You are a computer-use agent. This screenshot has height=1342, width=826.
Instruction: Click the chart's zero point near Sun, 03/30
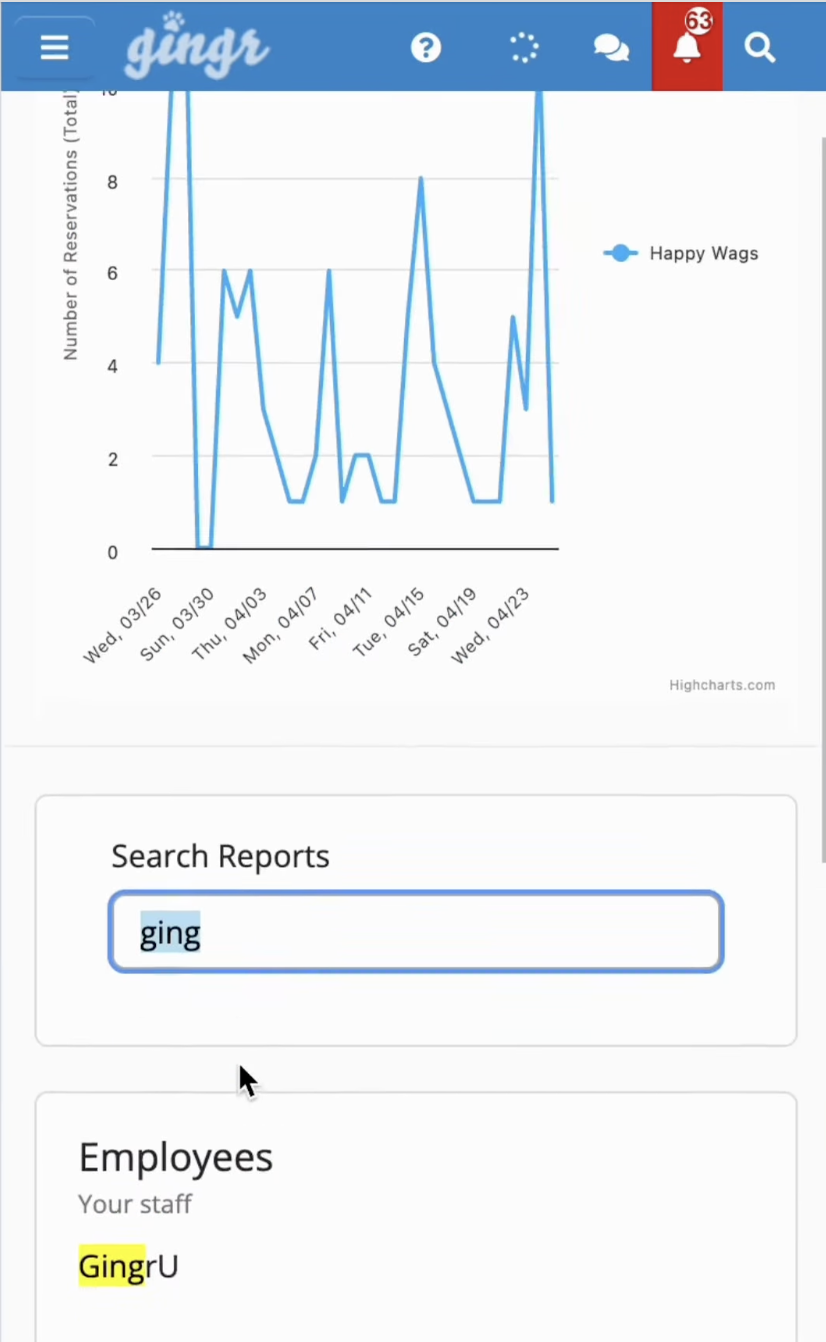tap(203, 547)
